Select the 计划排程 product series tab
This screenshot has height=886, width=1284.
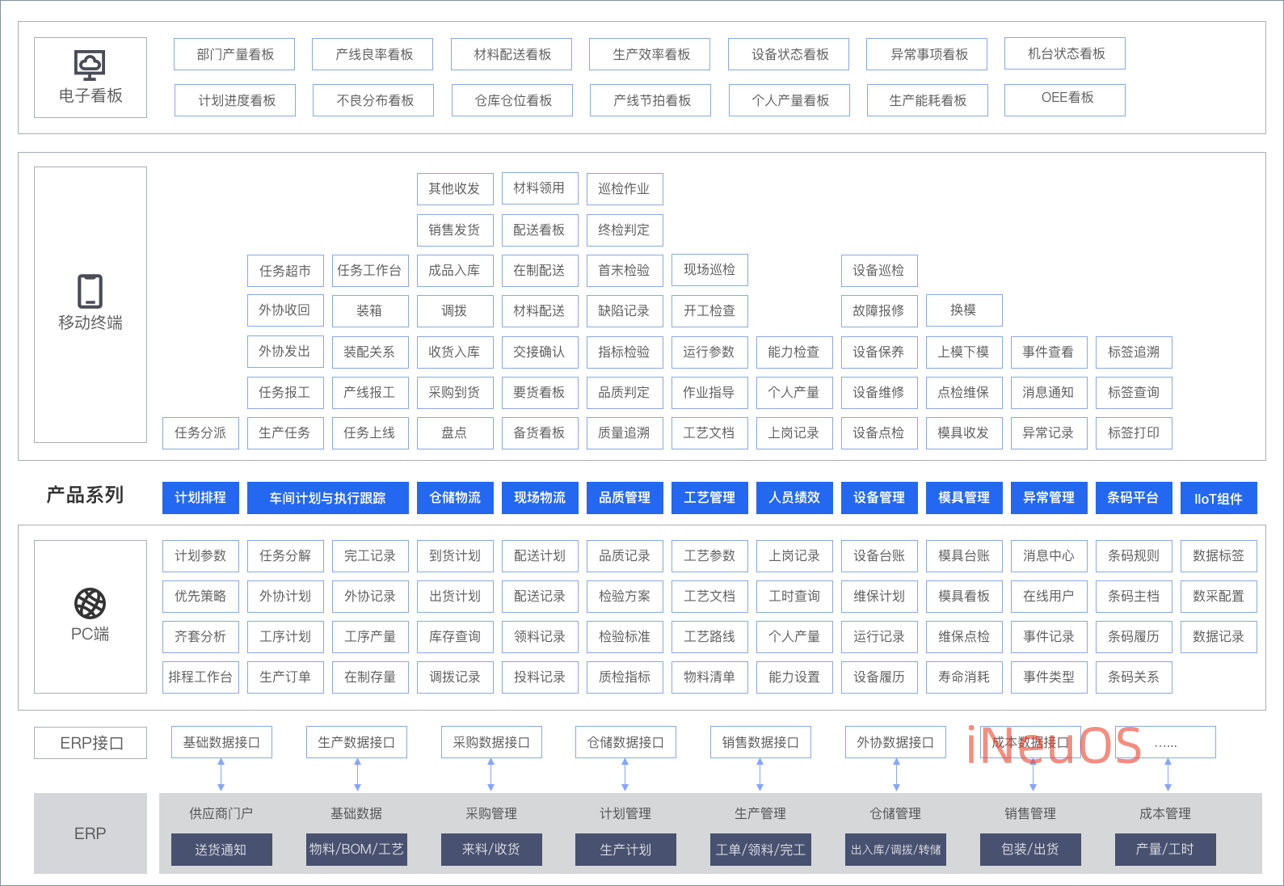tap(200, 498)
